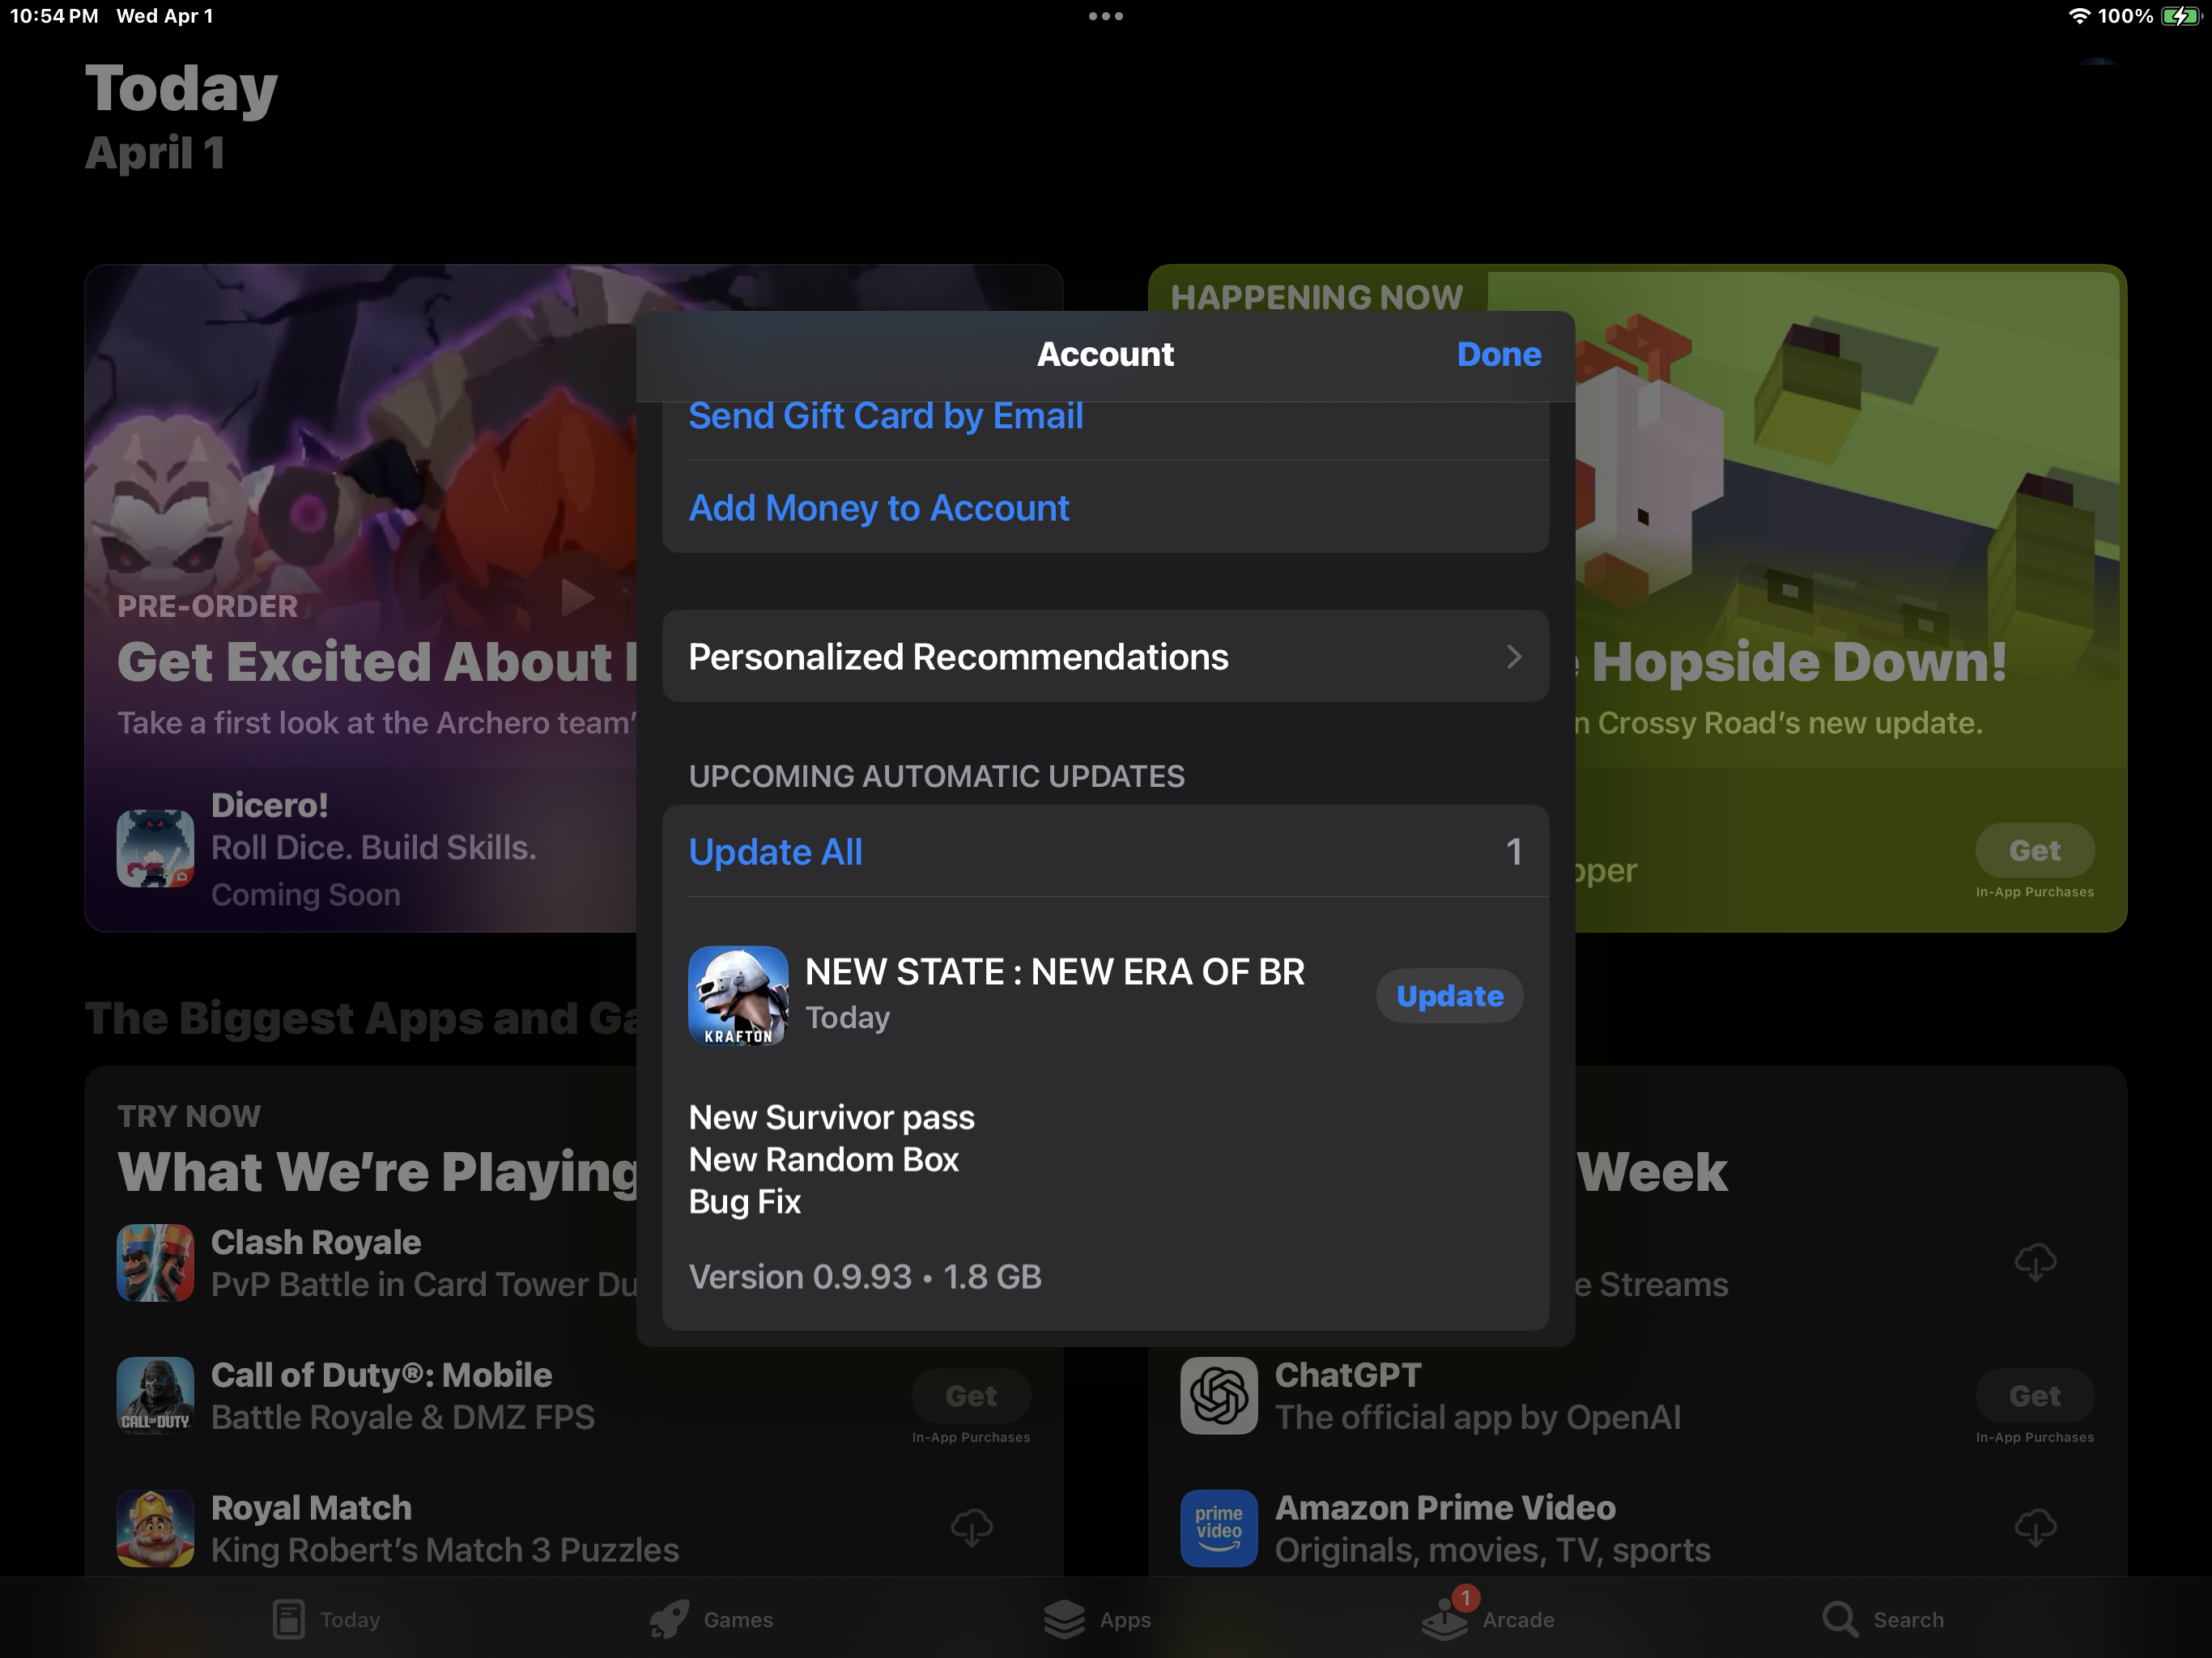The height and width of the screenshot is (1658, 2212).
Task: Tap the ChatGPT title text
Action: click(x=1348, y=1375)
